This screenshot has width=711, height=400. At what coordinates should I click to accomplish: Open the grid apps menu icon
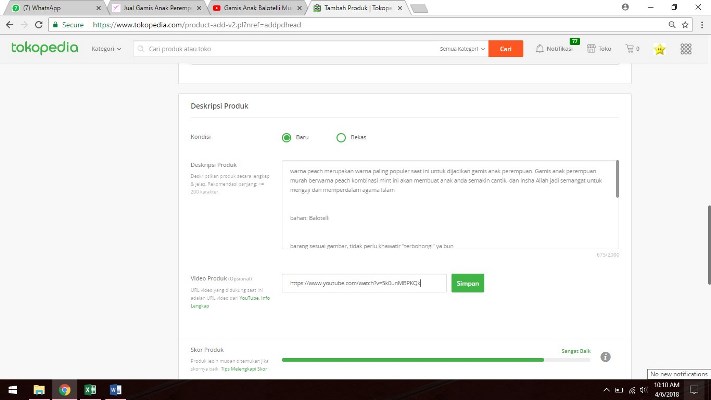(x=686, y=49)
